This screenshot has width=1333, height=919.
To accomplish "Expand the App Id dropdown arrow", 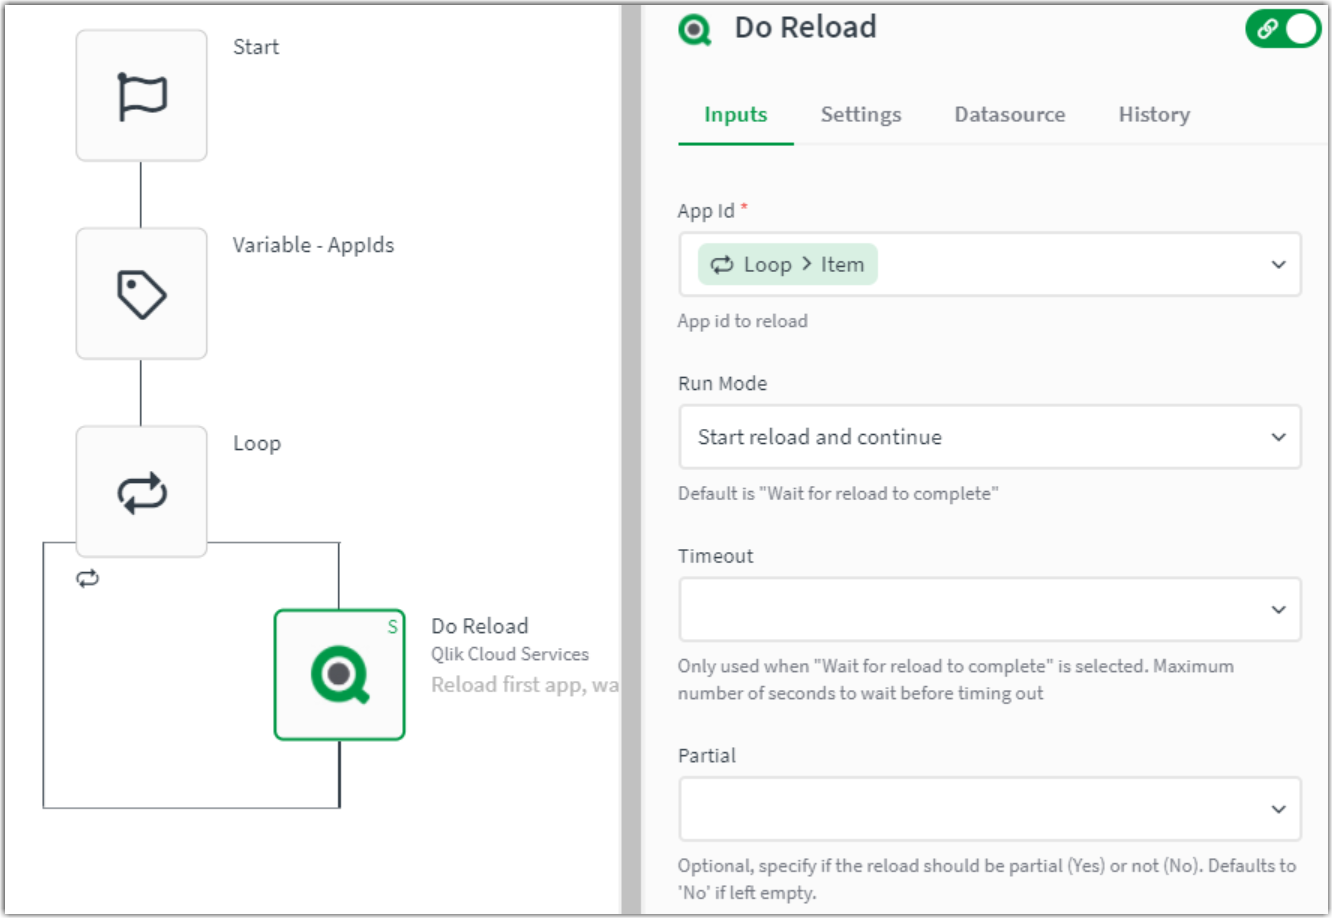I will coord(1278,265).
